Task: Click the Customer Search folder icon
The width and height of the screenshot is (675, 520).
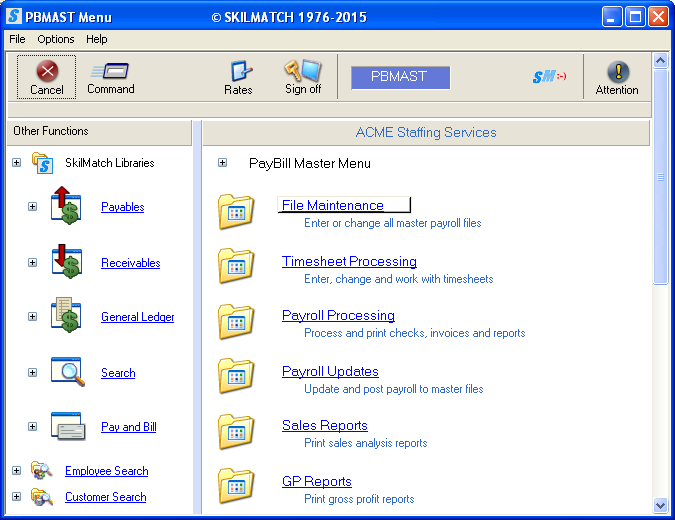Action: 42,497
